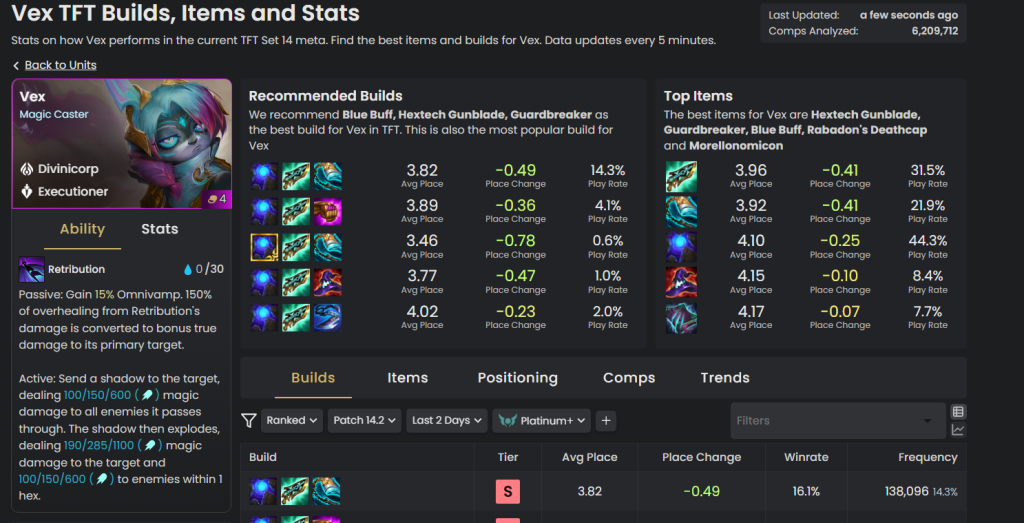Click the Filters input field
Viewport: 1024px width, 523px height.
[838, 420]
